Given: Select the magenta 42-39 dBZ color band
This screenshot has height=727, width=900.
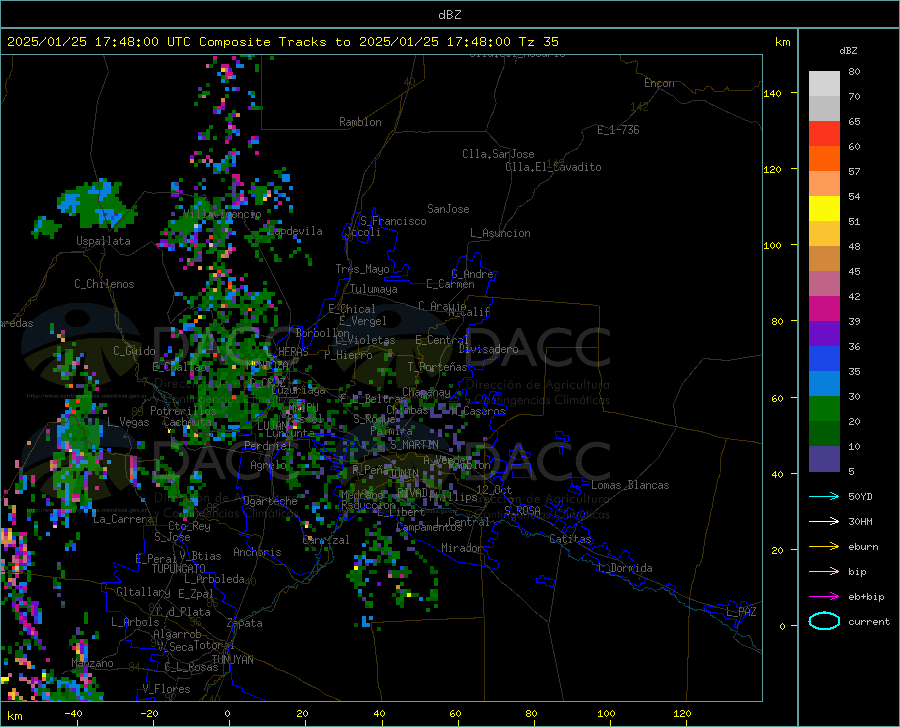Looking at the screenshot, I should point(824,309).
